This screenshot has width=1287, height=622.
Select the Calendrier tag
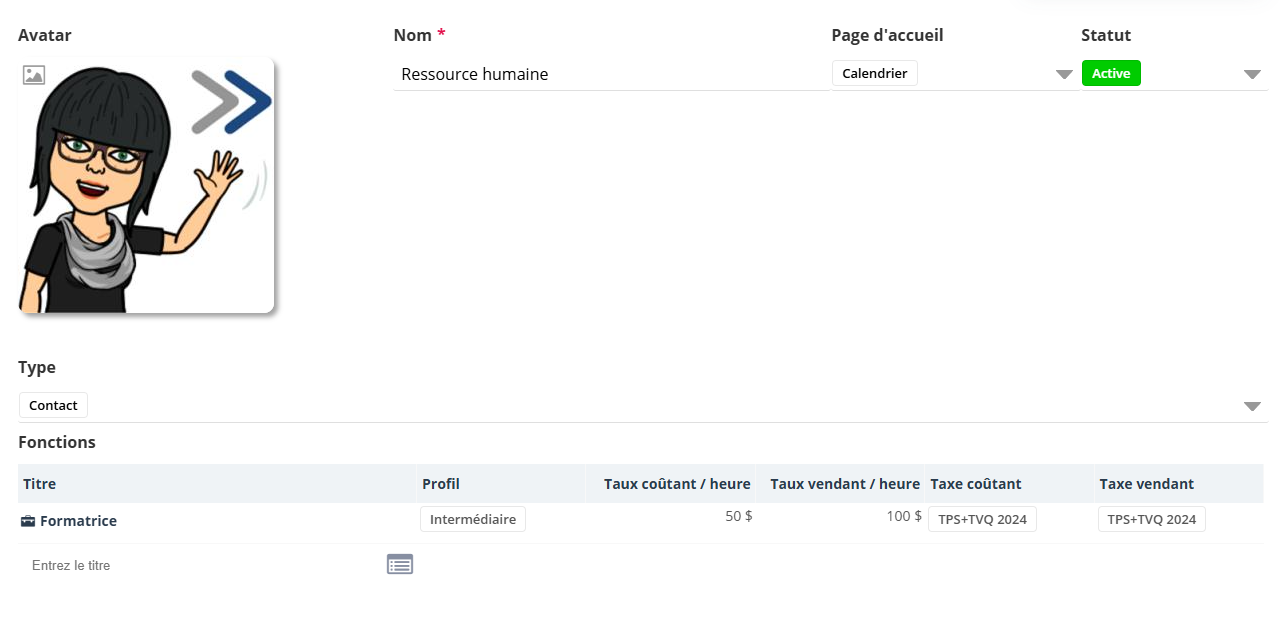point(875,73)
